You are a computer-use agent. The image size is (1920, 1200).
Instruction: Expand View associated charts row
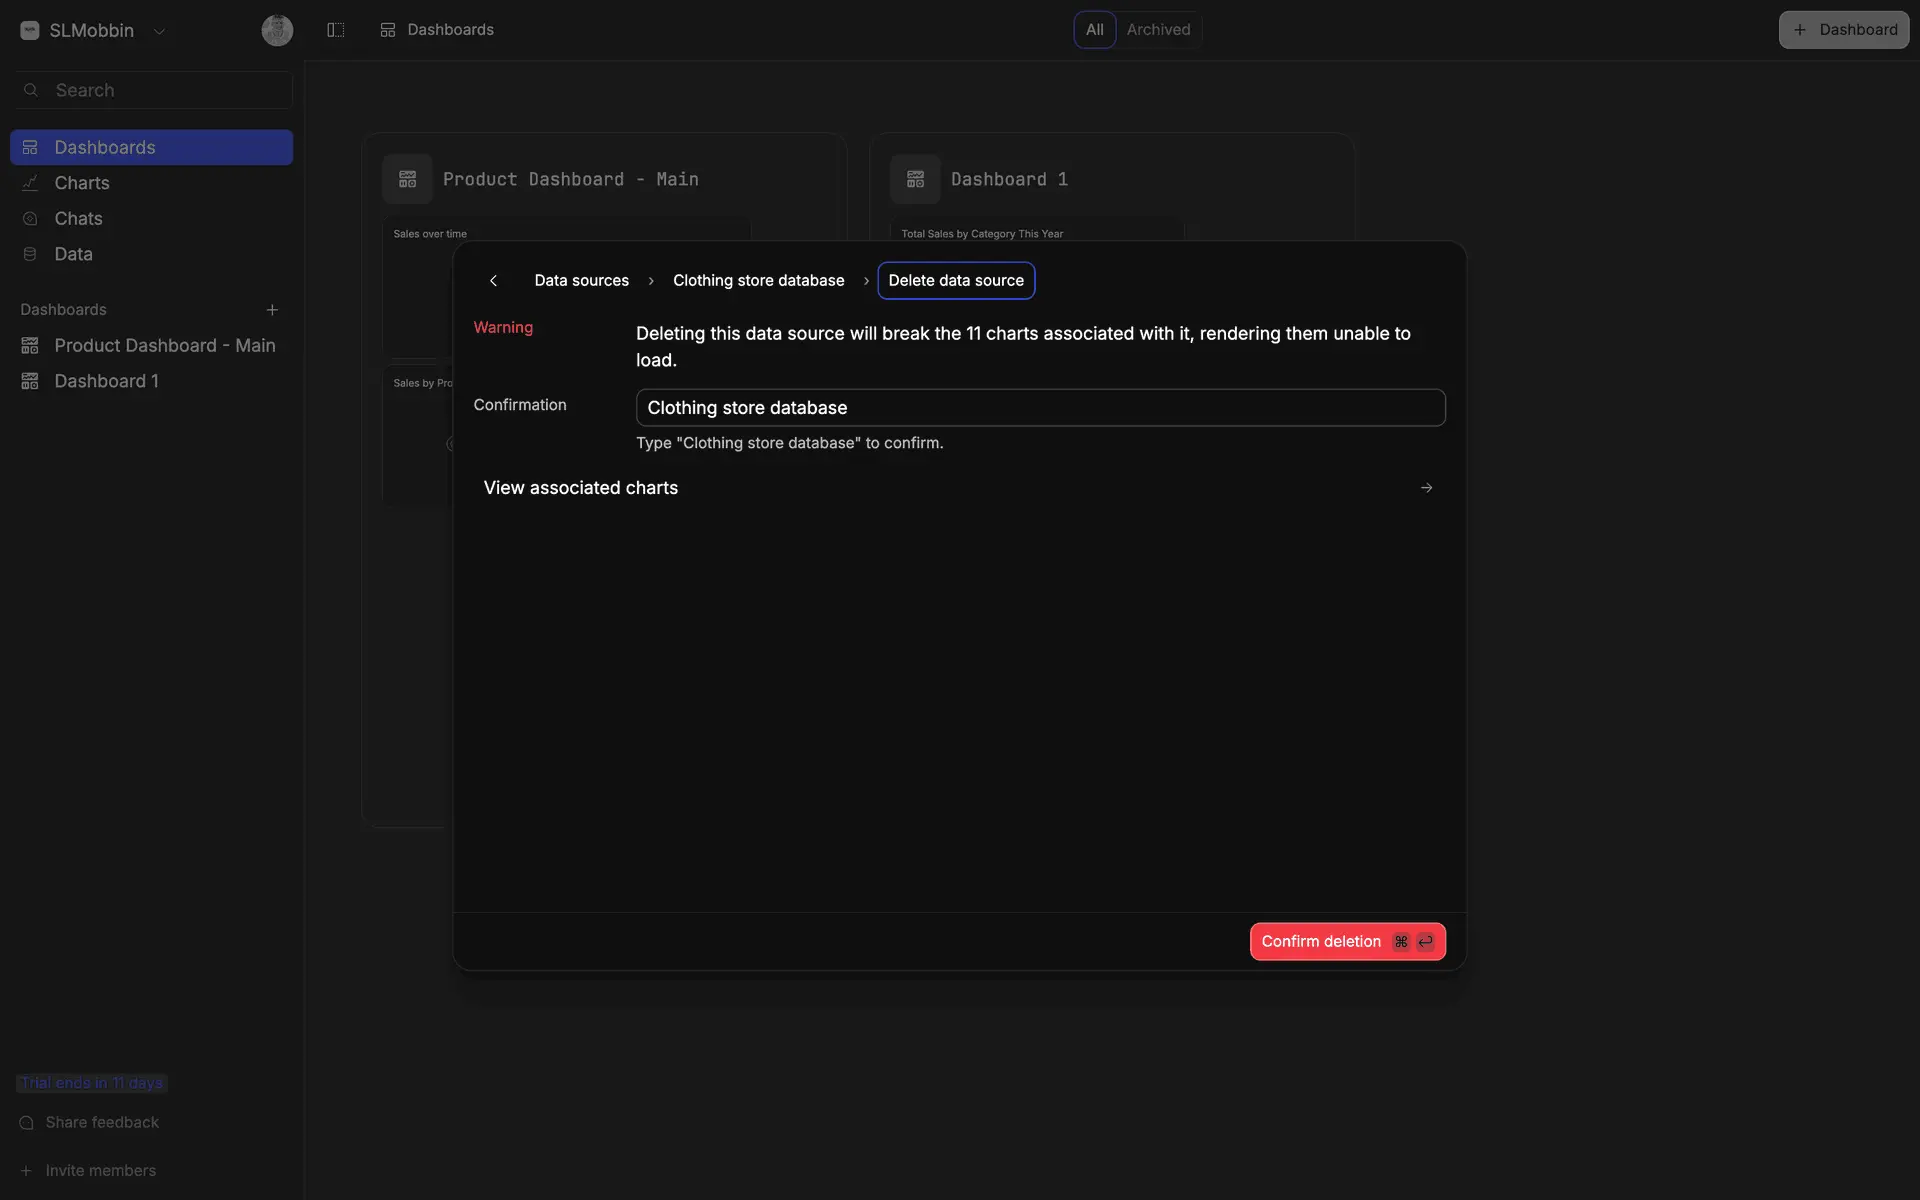point(958,488)
